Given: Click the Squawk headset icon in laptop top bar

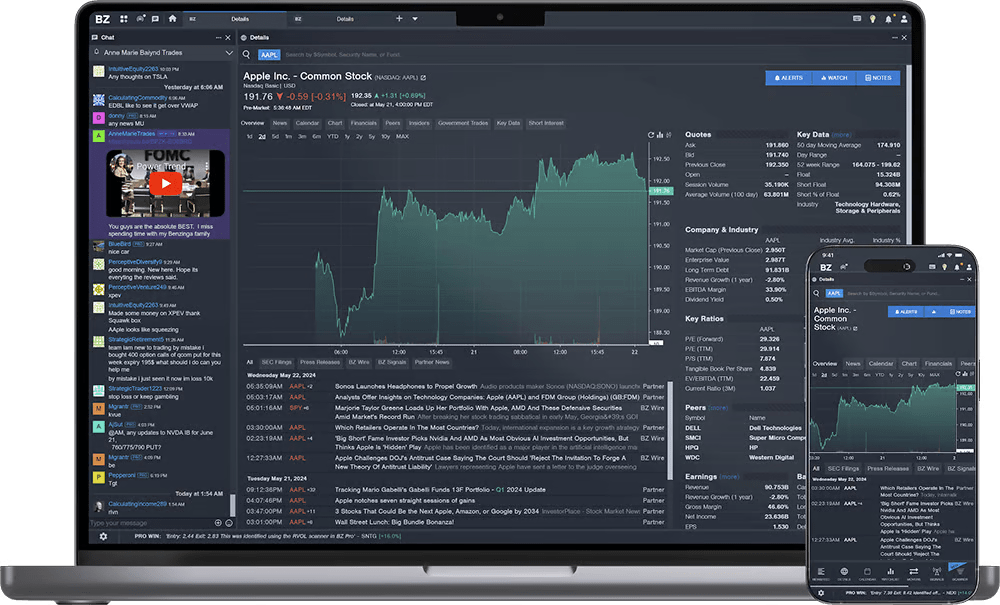Looking at the screenshot, I should (x=140, y=19).
